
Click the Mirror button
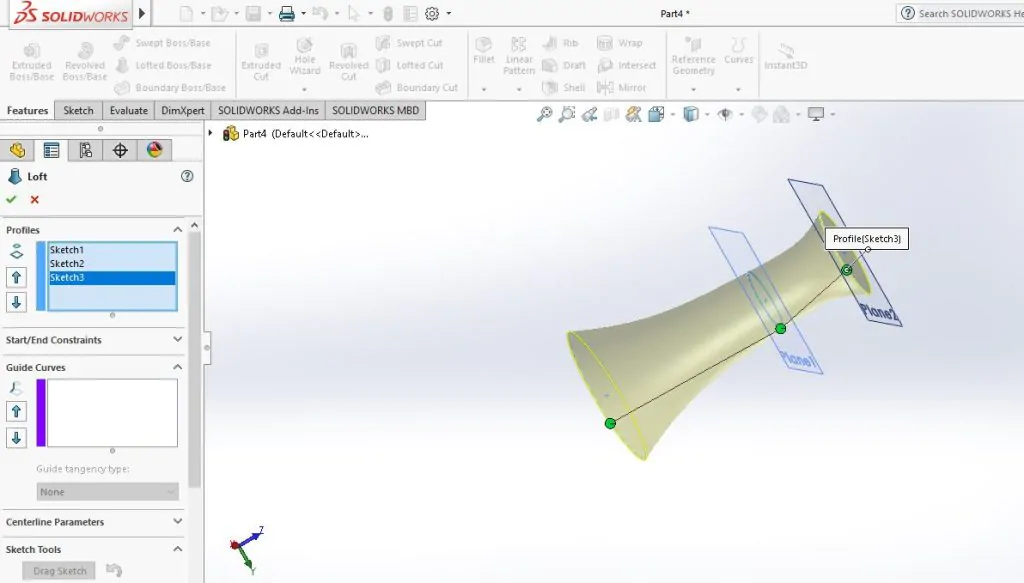click(x=621, y=87)
